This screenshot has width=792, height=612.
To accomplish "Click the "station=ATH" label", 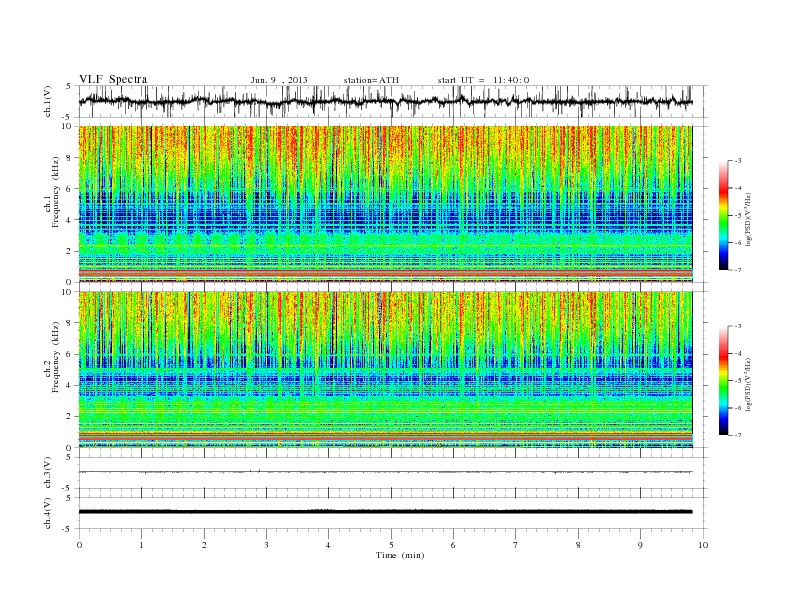I will (371, 80).
